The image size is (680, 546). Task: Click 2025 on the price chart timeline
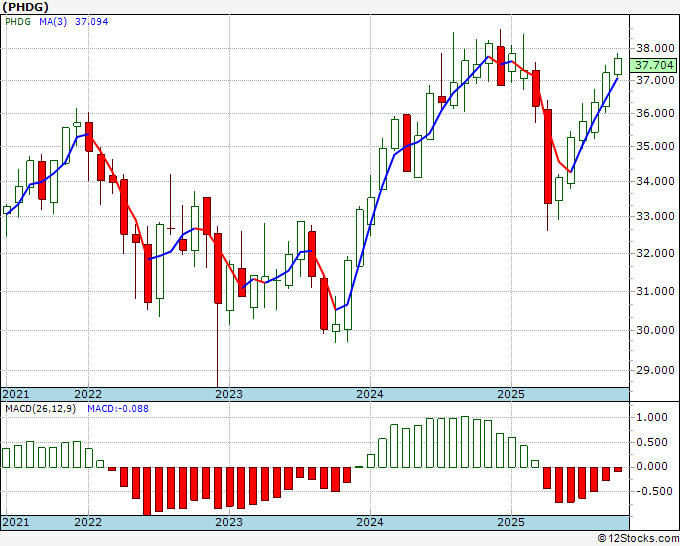click(511, 394)
